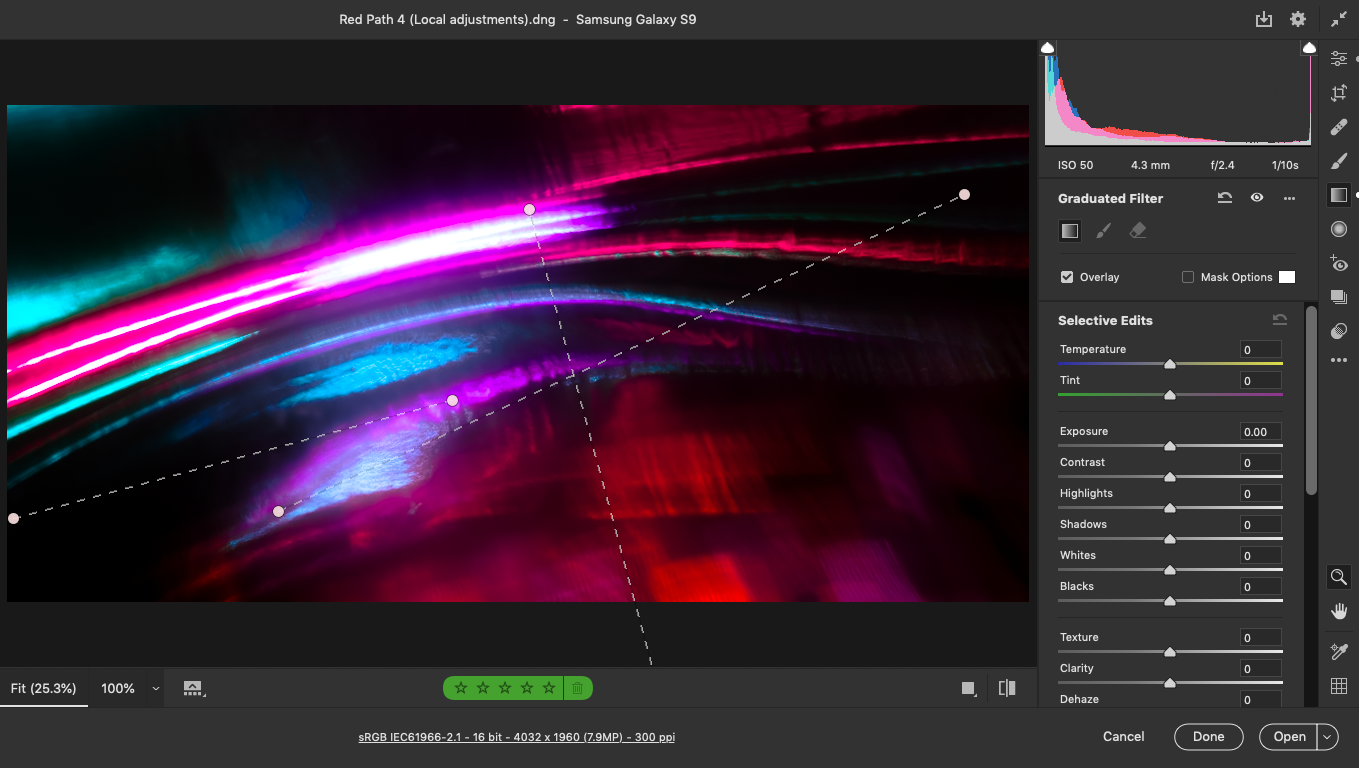Click the Done button
The width and height of the screenshot is (1359, 768).
pyautogui.click(x=1209, y=737)
